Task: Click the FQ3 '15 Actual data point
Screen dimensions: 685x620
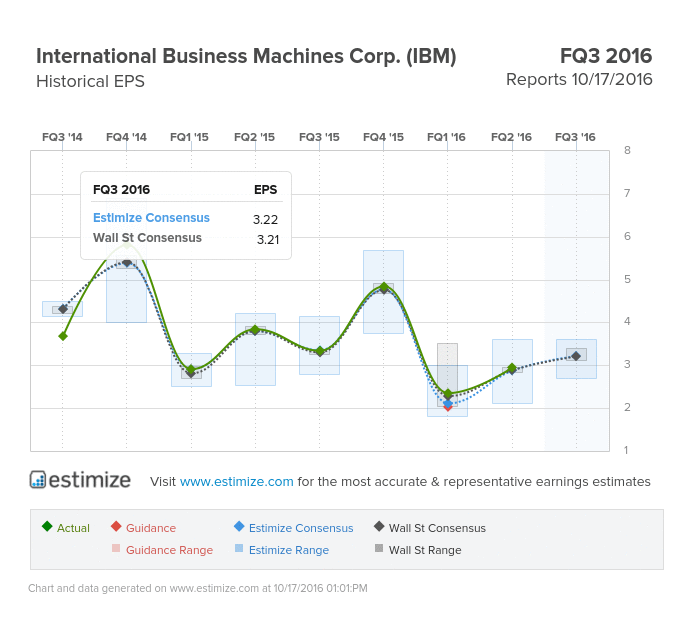Action: 320,351
